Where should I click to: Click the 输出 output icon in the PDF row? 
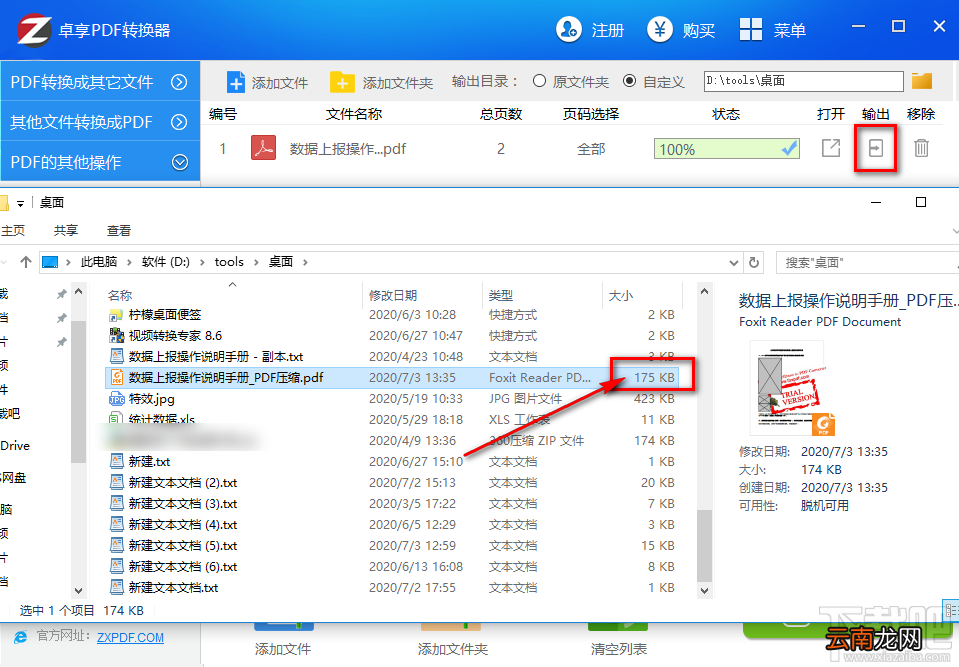click(x=876, y=148)
